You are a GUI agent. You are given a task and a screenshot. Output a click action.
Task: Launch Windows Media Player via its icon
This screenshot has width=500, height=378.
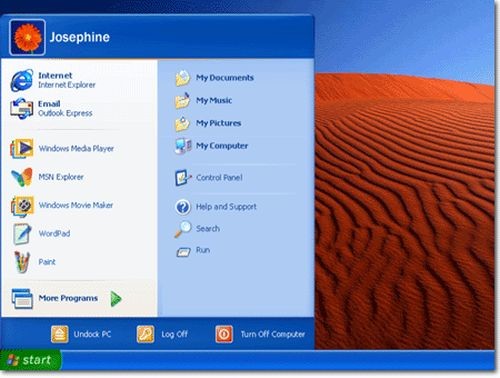[x=22, y=149]
